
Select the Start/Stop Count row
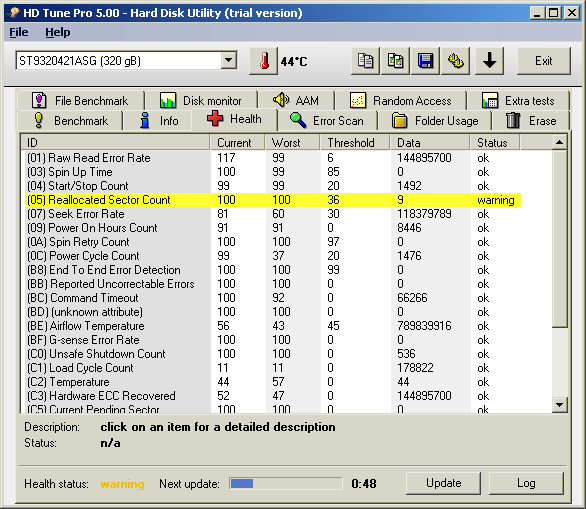coord(273,186)
